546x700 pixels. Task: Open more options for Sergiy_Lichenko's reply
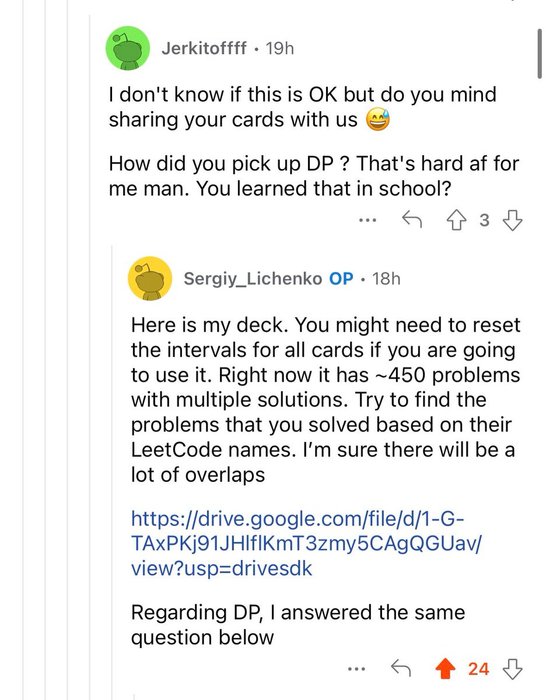357,669
